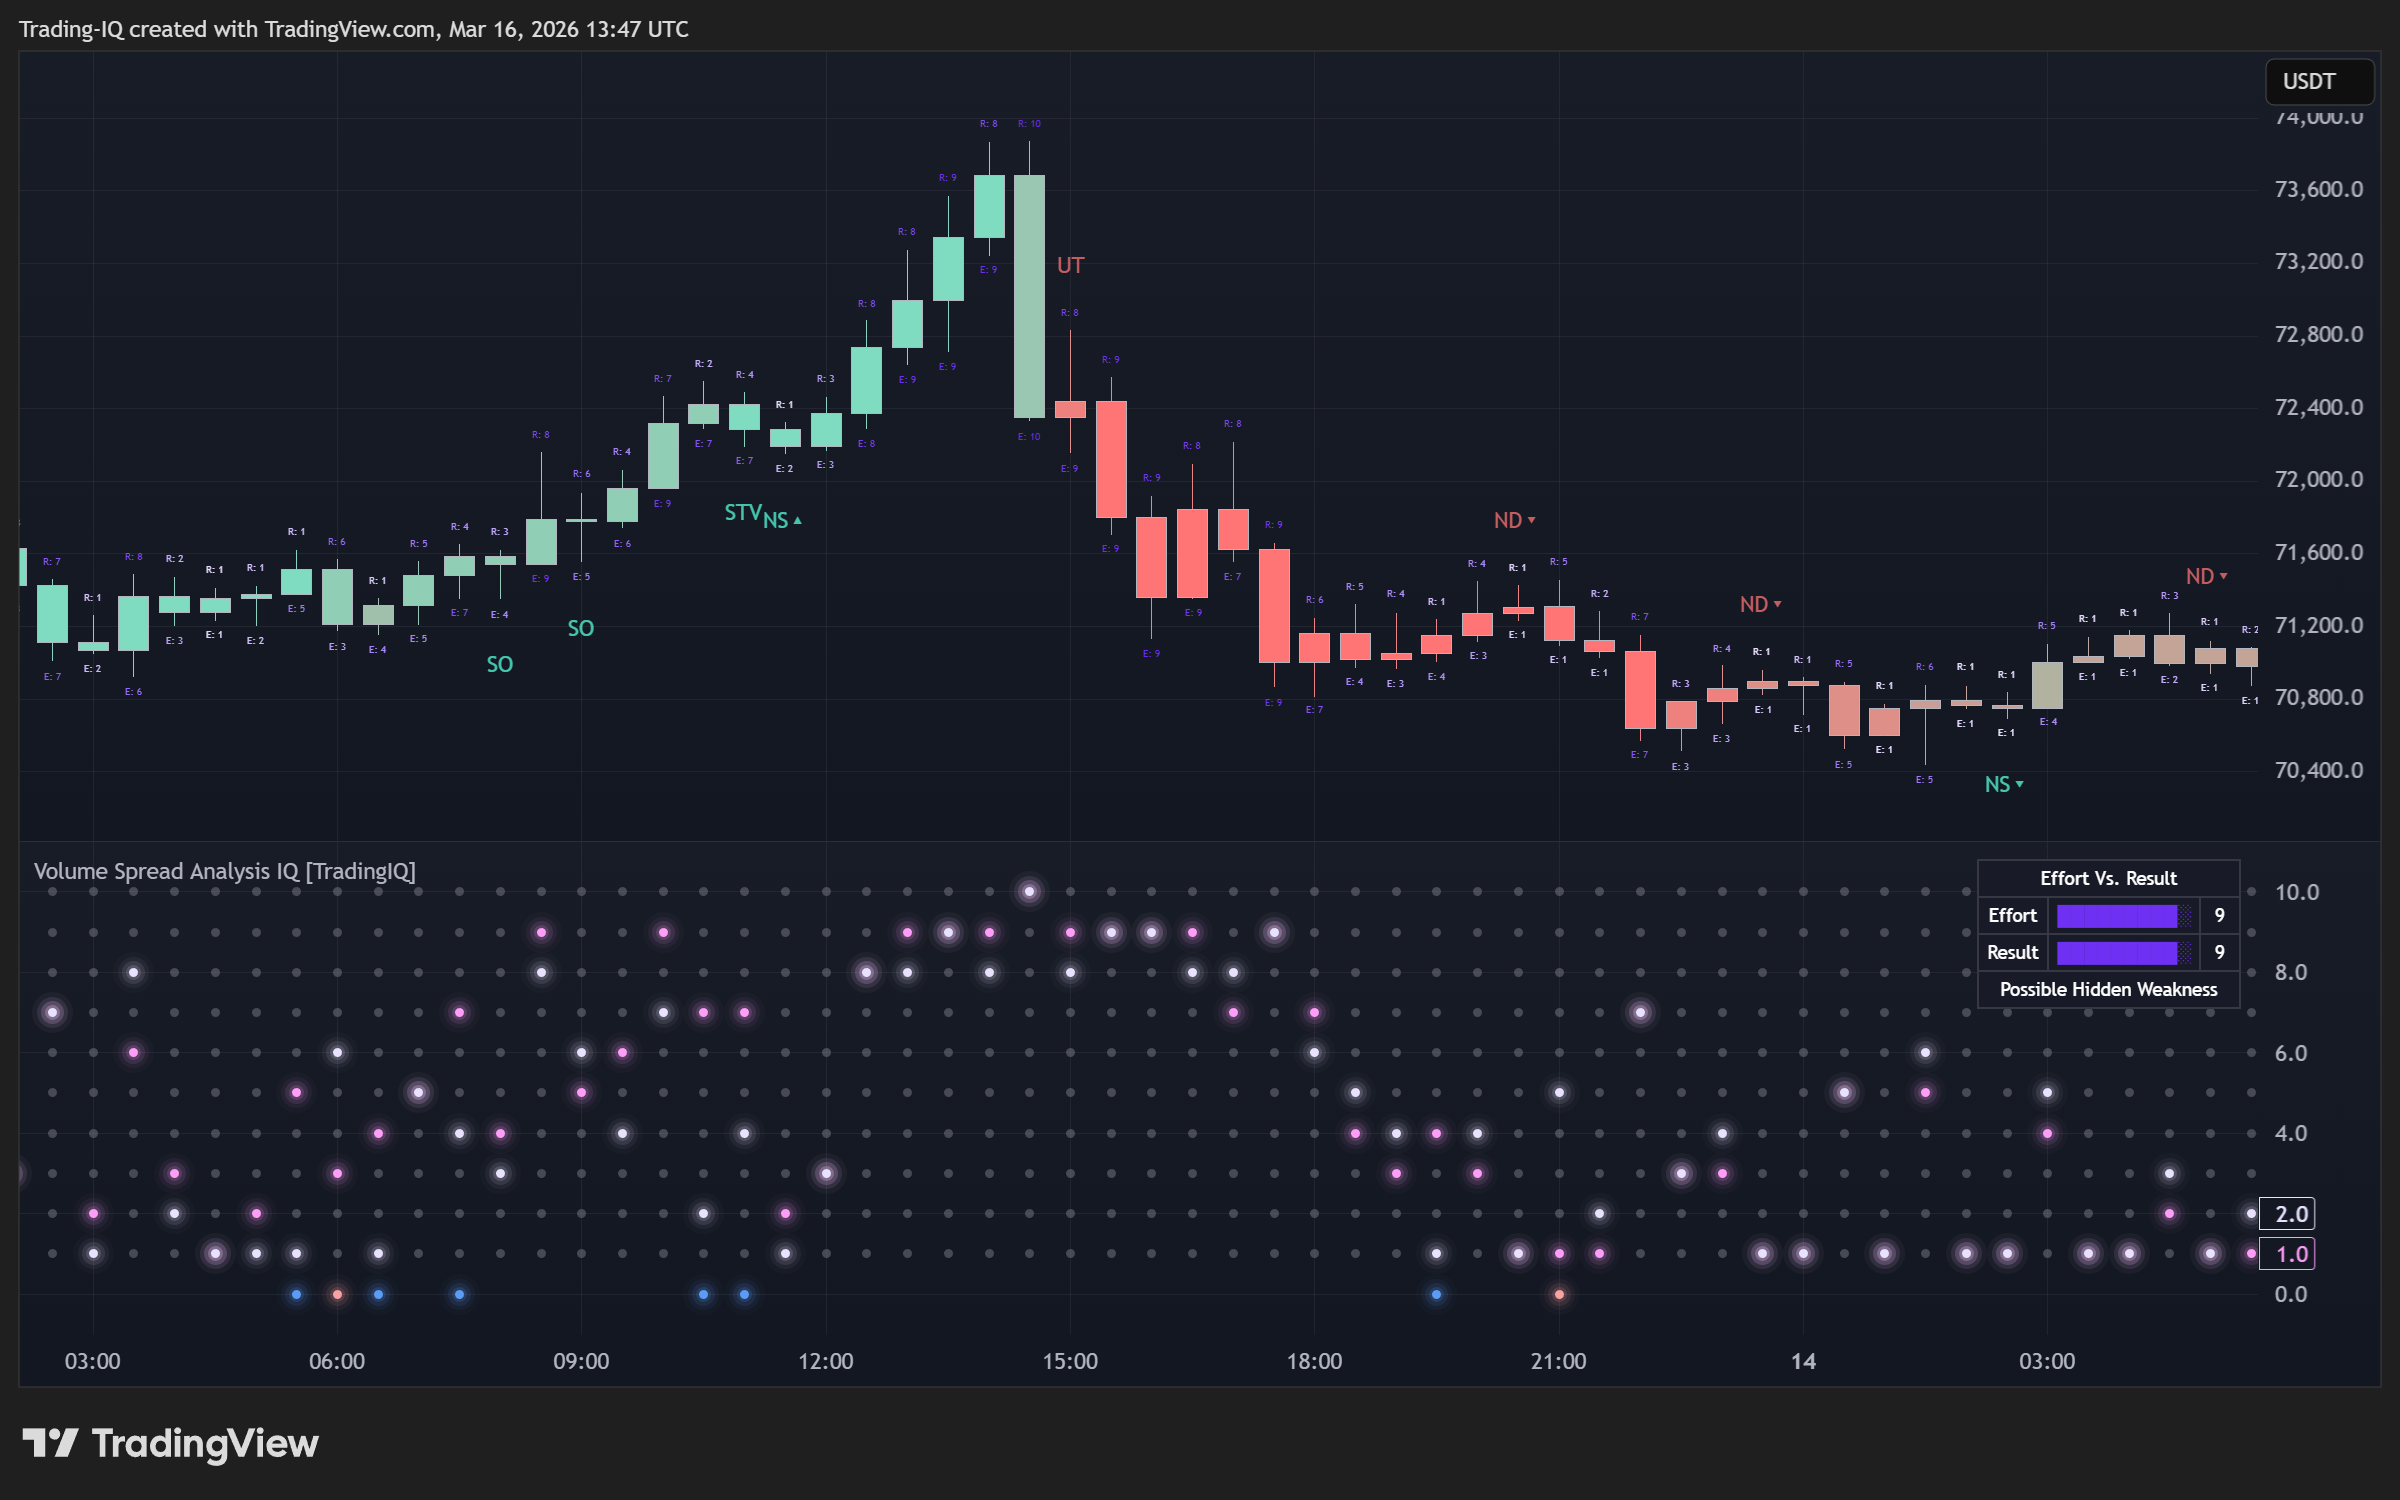Image resolution: width=2400 pixels, height=1500 pixels.
Task: Select the ND marker before the 14 date
Action: click(x=1760, y=604)
